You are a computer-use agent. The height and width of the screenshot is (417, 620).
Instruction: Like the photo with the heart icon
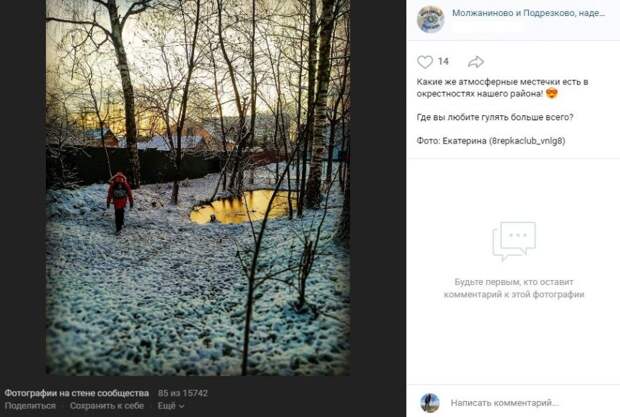coord(425,62)
